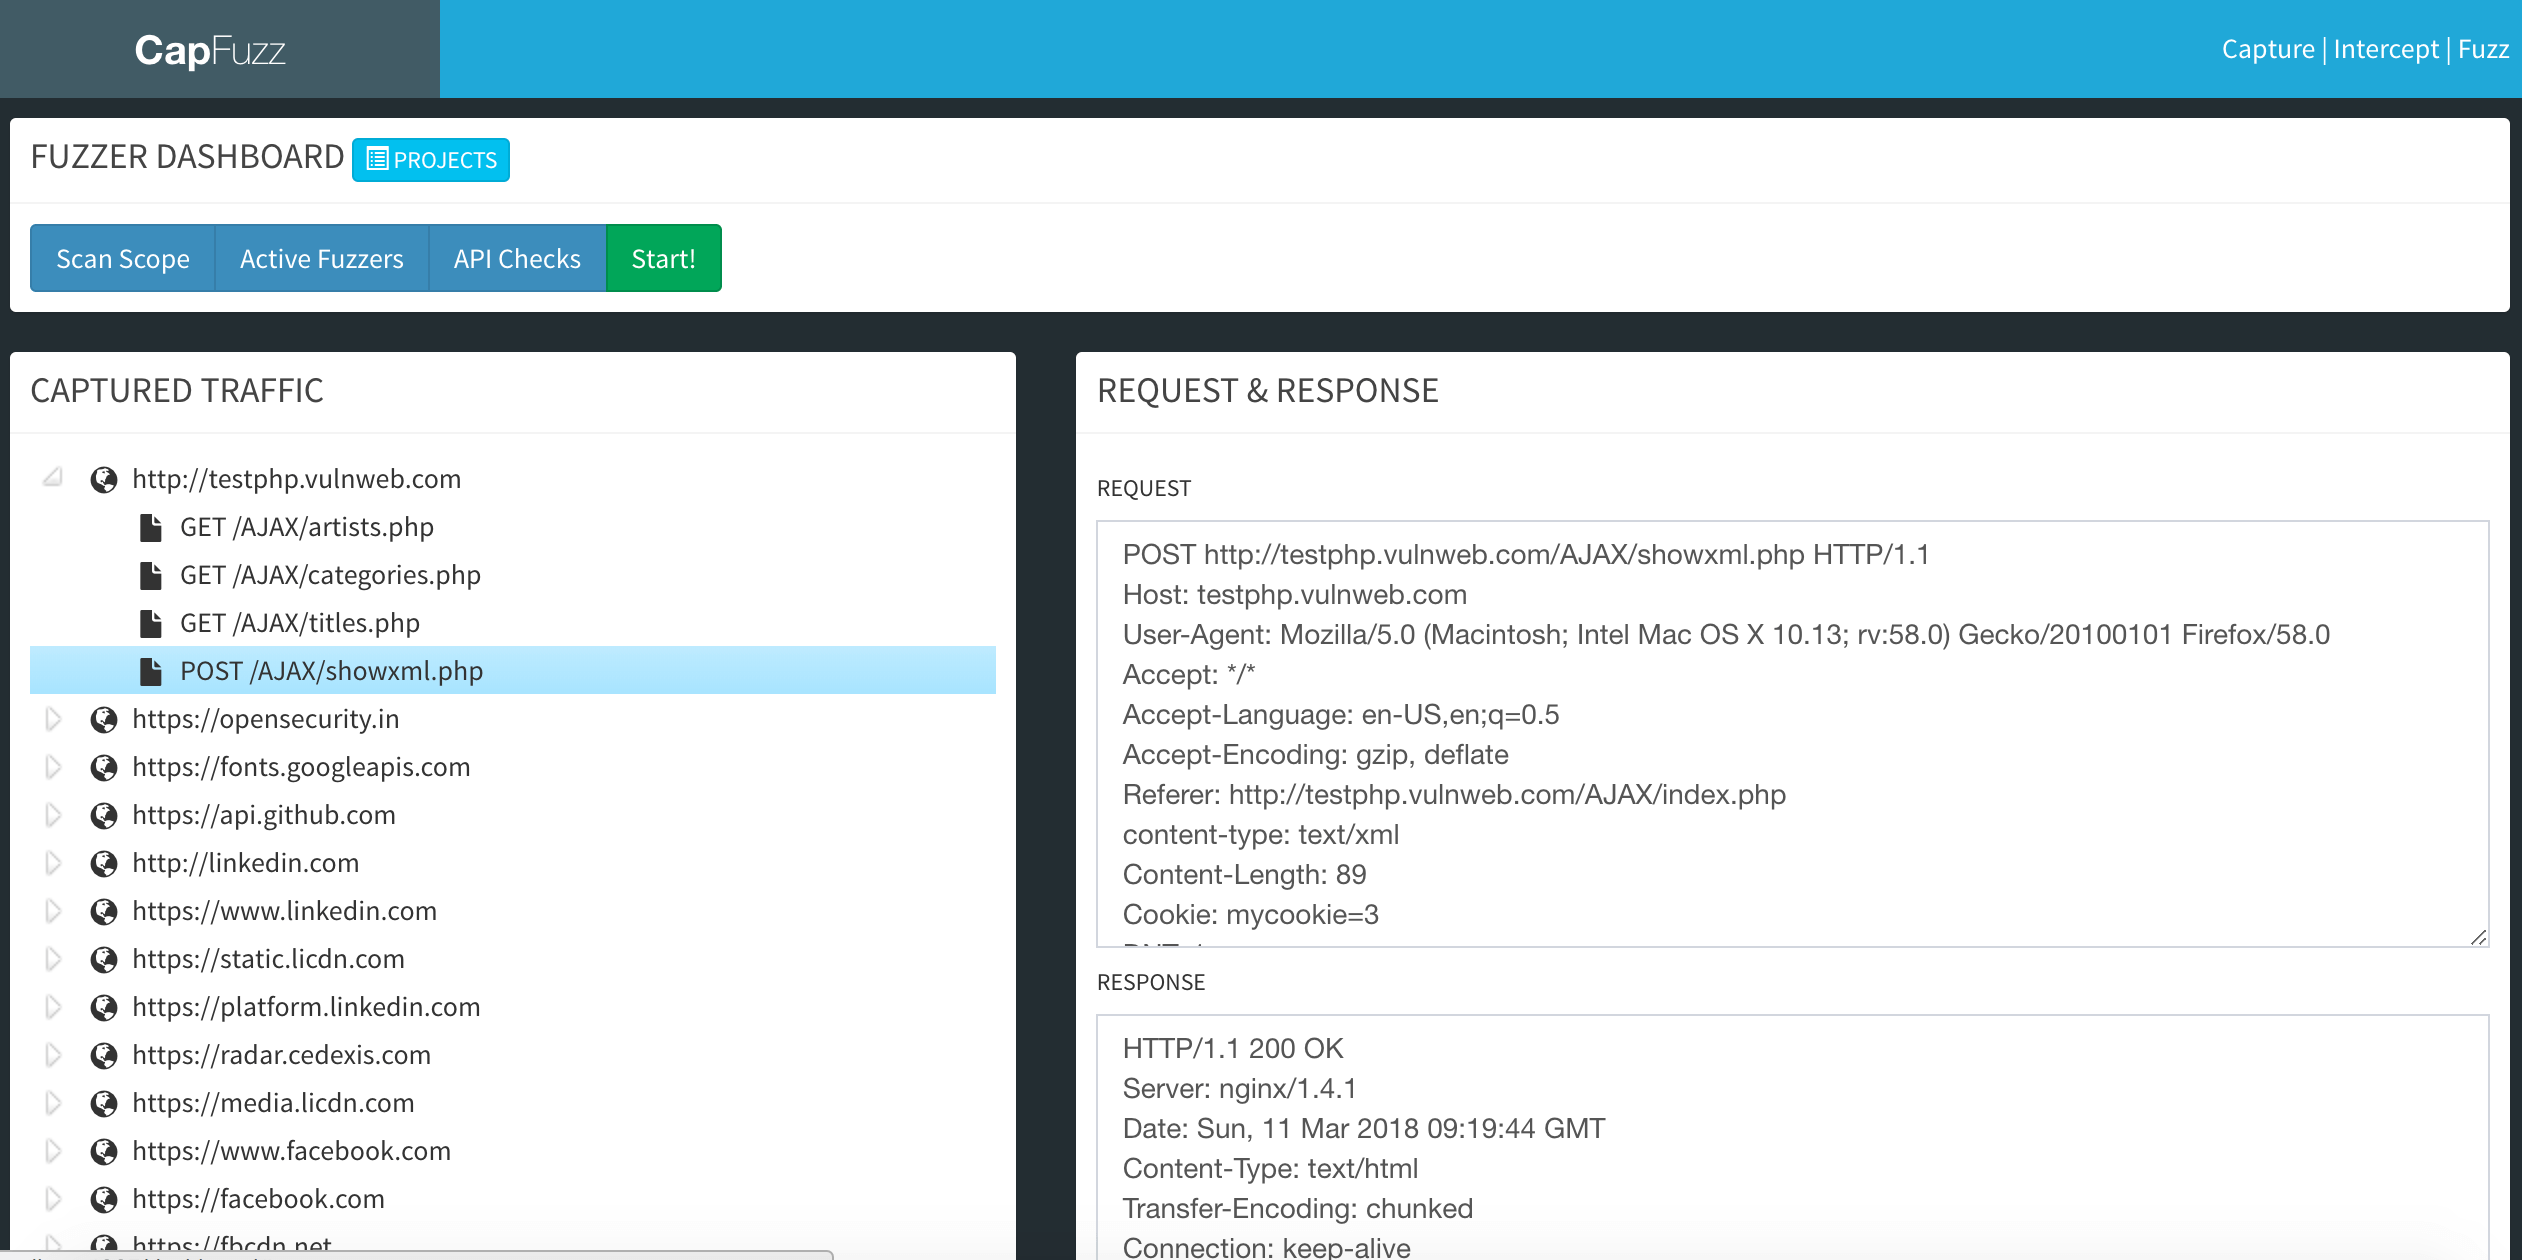Viewport: 2522px width, 1260px height.
Task: Open the Active Fuzzers tab
Action: pyautogui.click(x=321, y=259)
